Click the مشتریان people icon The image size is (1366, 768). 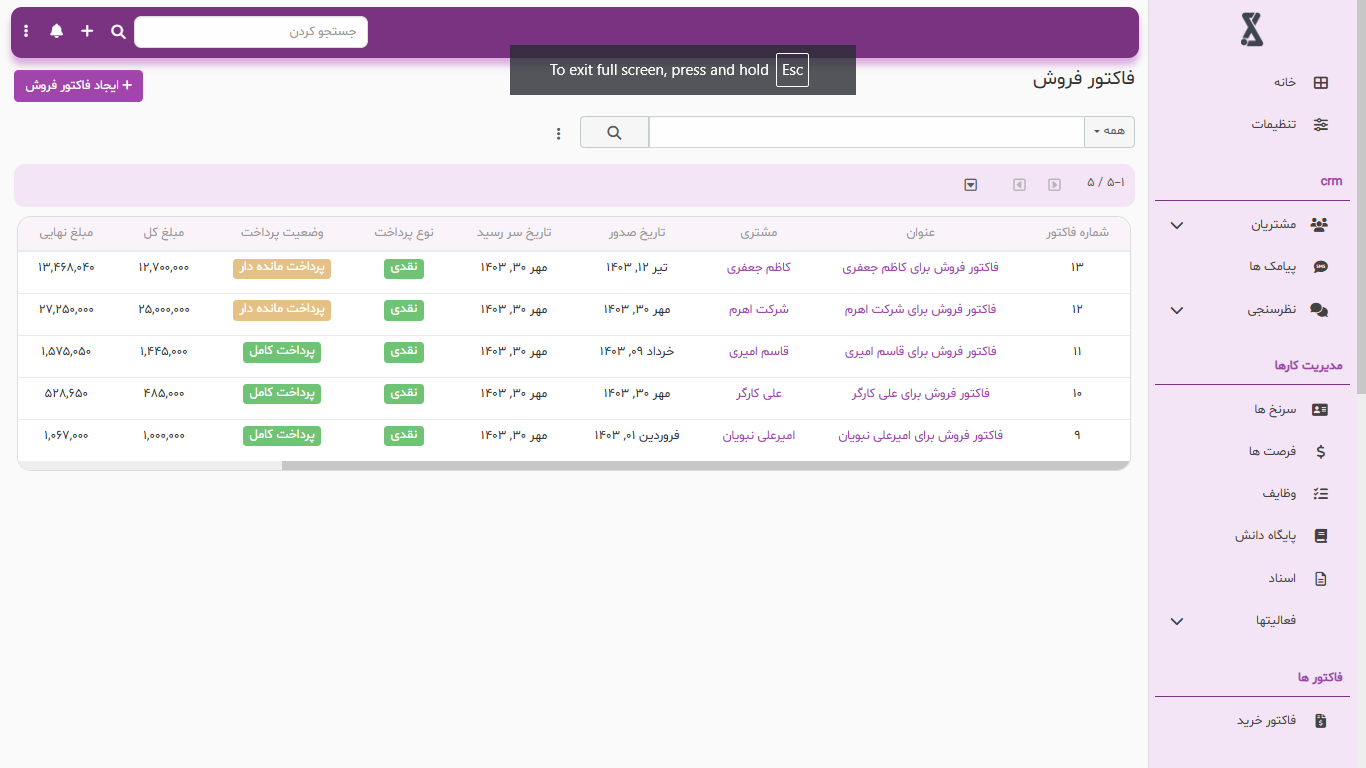(x=1320, y=225)
